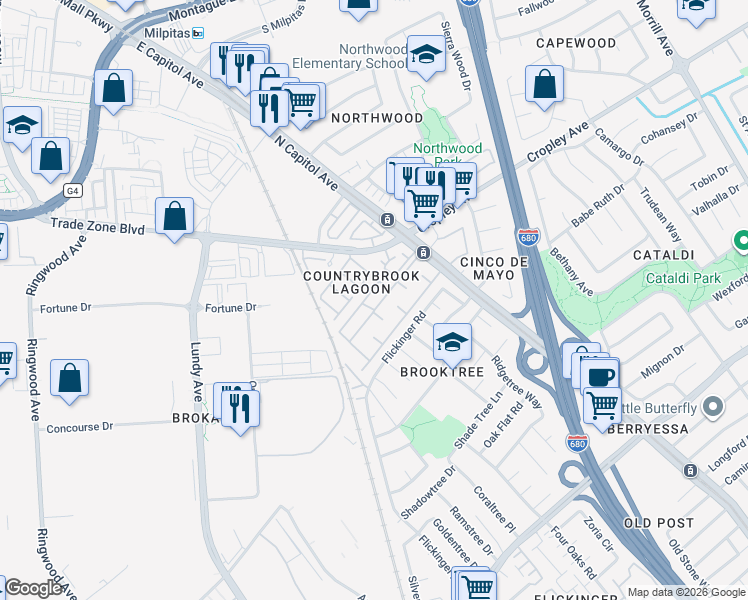This screenshot has width=748, height=600.
Task: Open the front shopping cart marker by Cropley Ave
Action: pyautogui.click(x=424, y=207)
